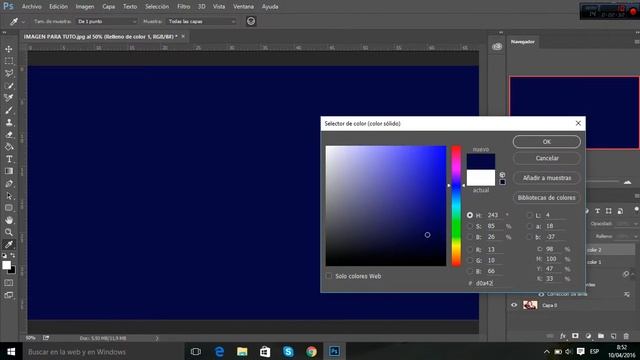Screen dimensions: 640x360
Task: Click the foreground color swatch in toolbar
Action: pyautogui.click(x=6, y=265)
